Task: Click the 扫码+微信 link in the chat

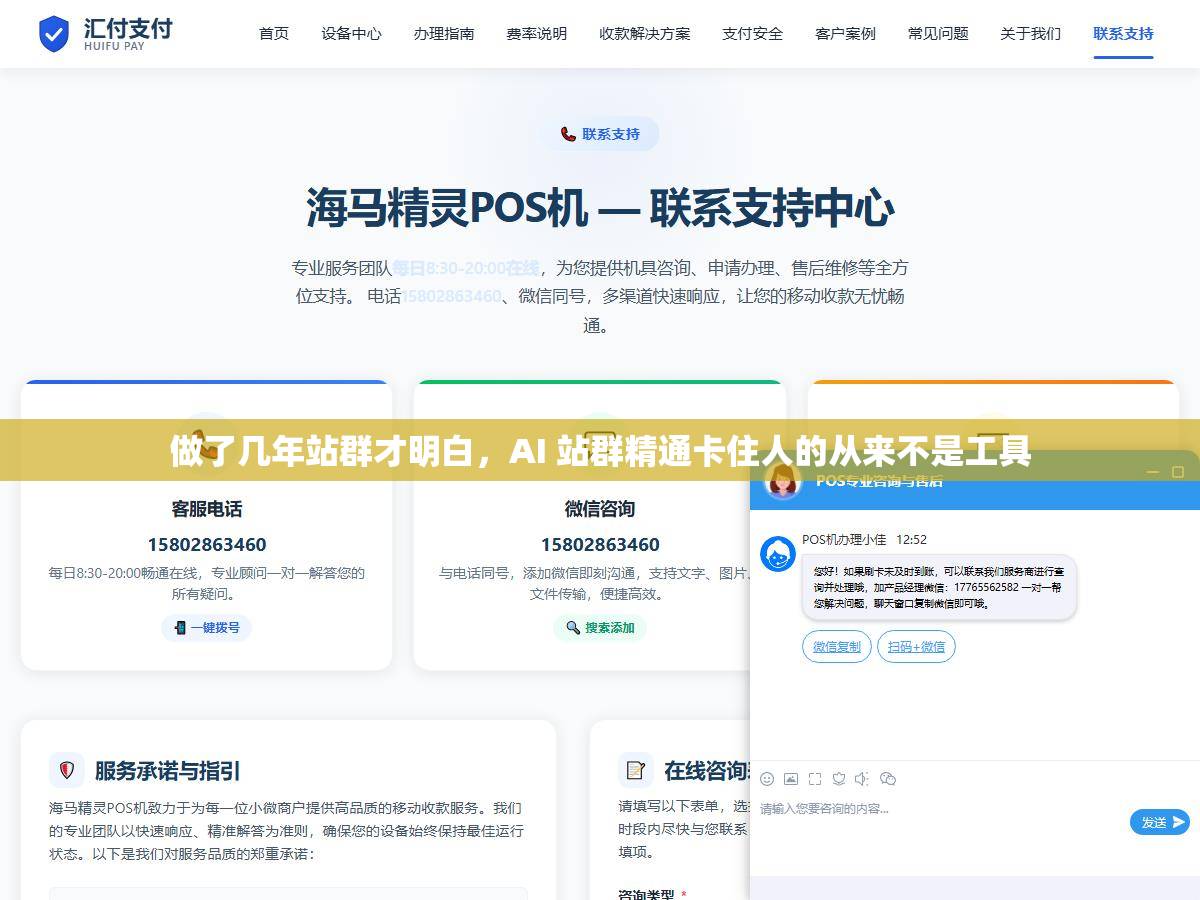Action: (916, 647)
